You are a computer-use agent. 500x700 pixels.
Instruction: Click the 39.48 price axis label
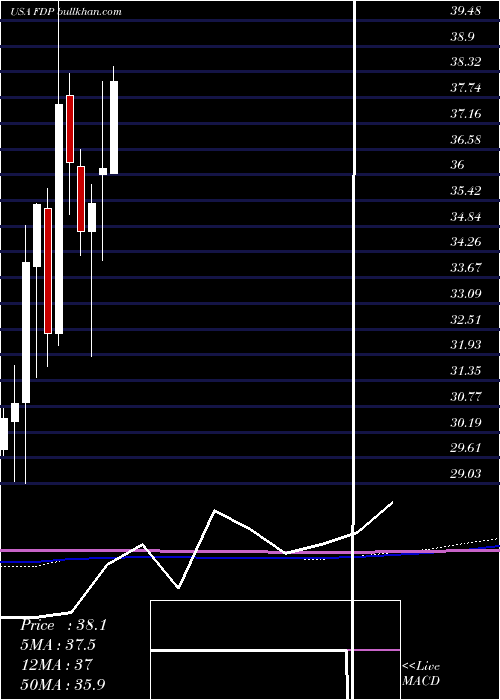pyautogui.click(x=465, y=11)
